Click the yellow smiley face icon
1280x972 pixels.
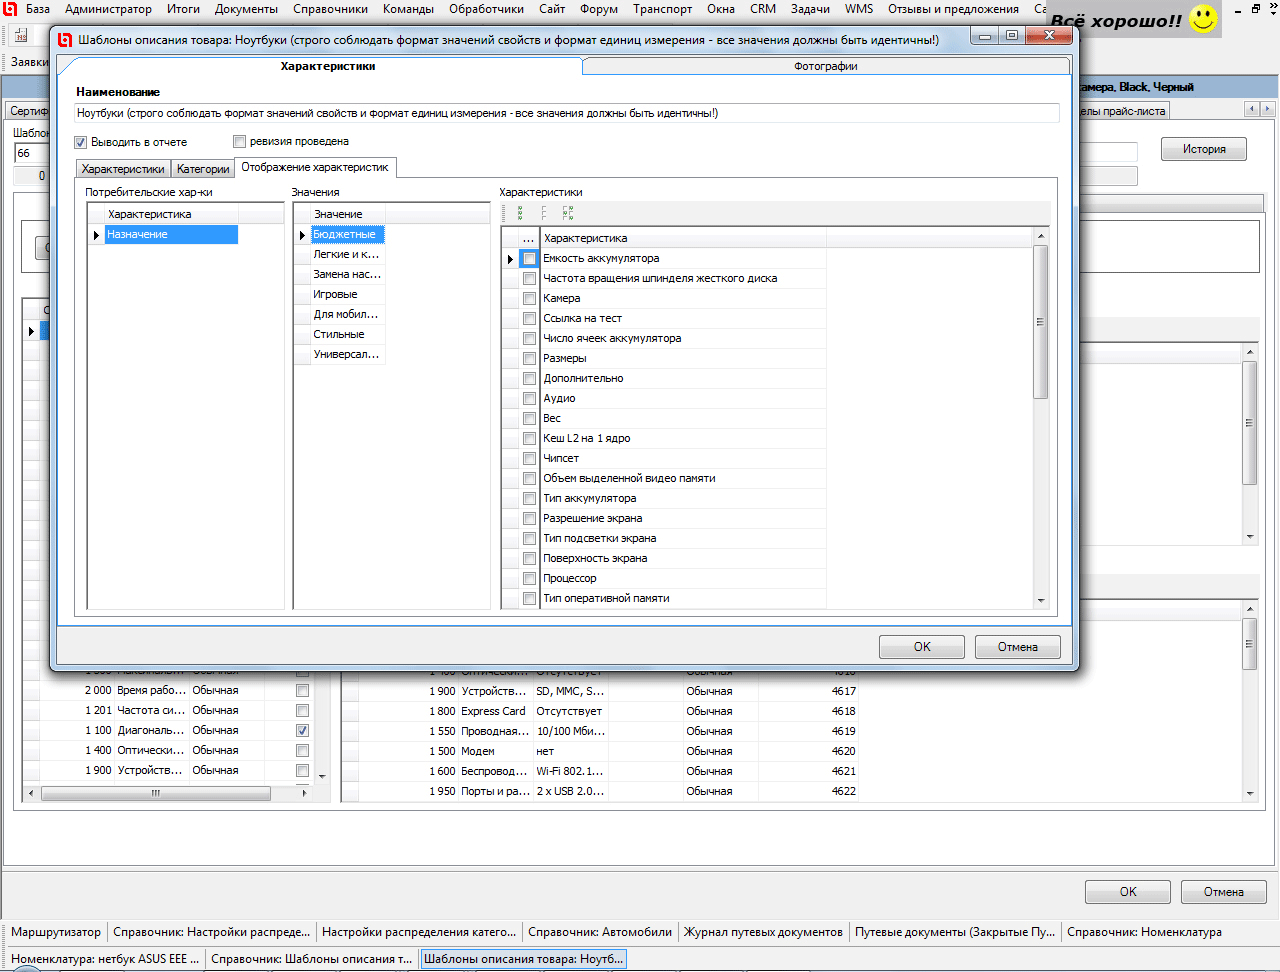pyautogui.click(x=1204, y=19)
